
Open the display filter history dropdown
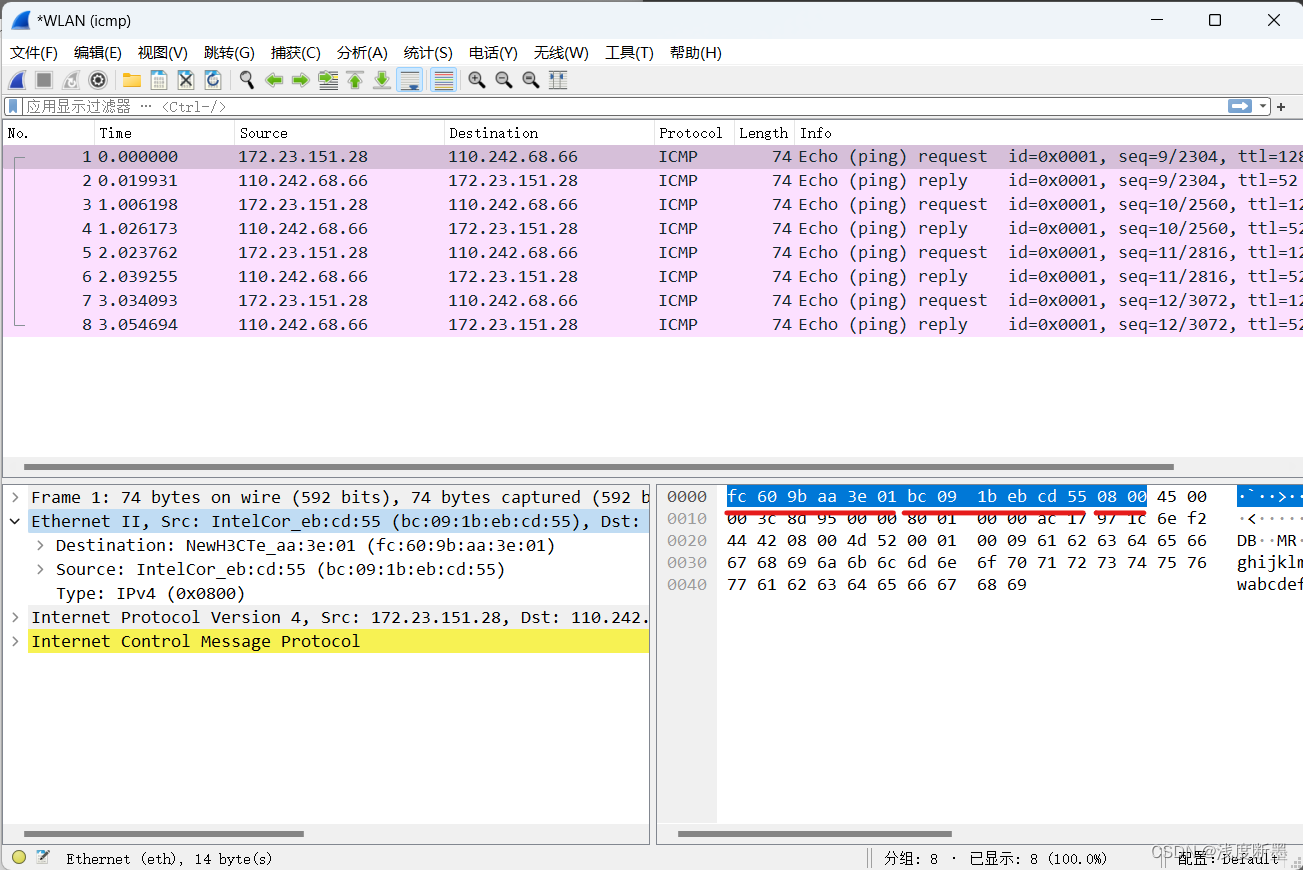click(x=1264, y=106)
